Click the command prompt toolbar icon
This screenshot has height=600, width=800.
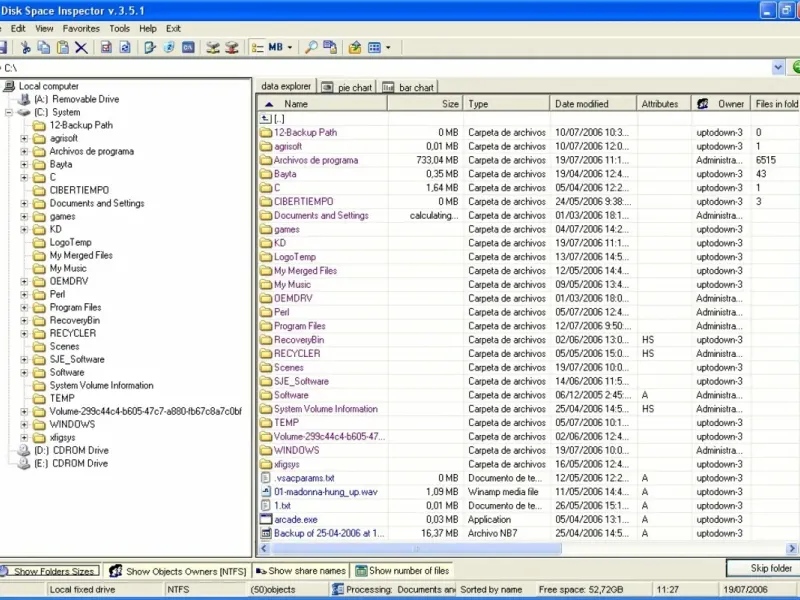point(188,47)
